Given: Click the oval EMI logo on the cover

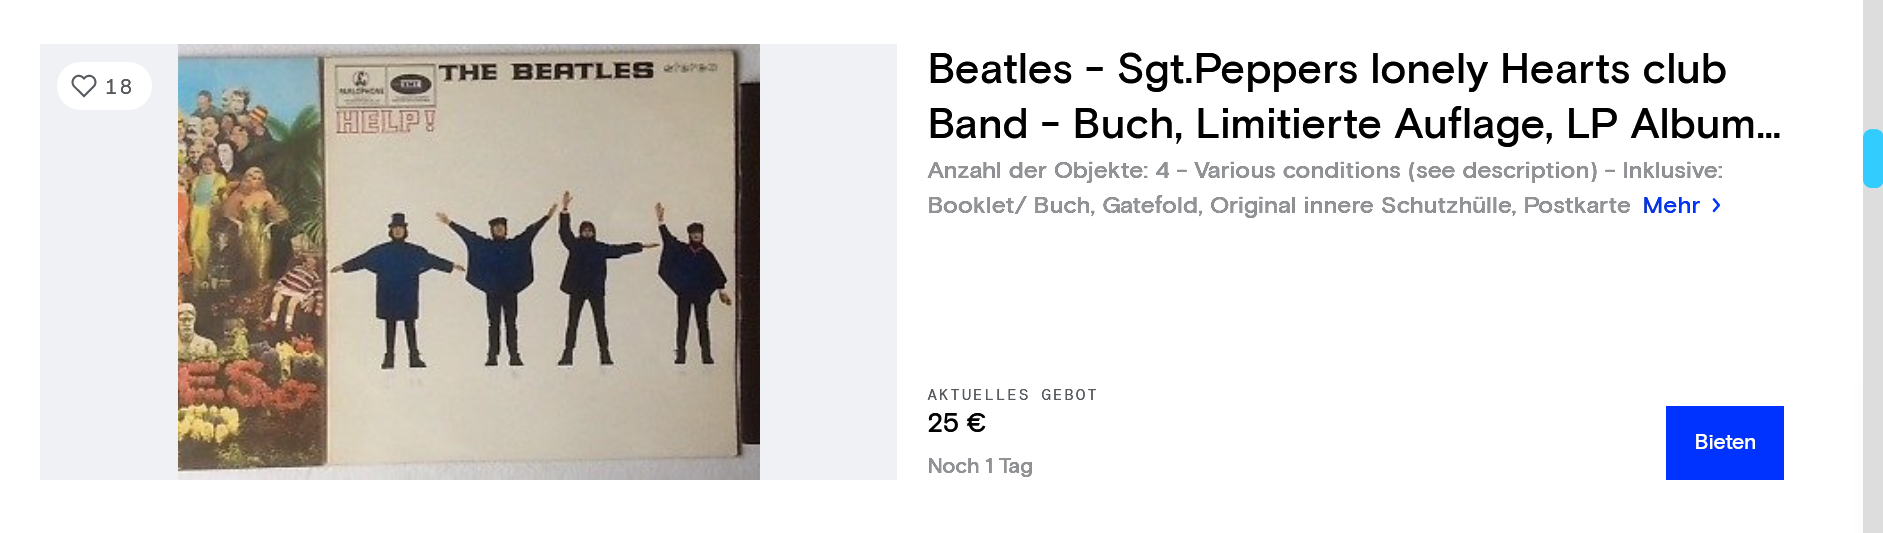Looking at the screenshot, I should point(410,84).
